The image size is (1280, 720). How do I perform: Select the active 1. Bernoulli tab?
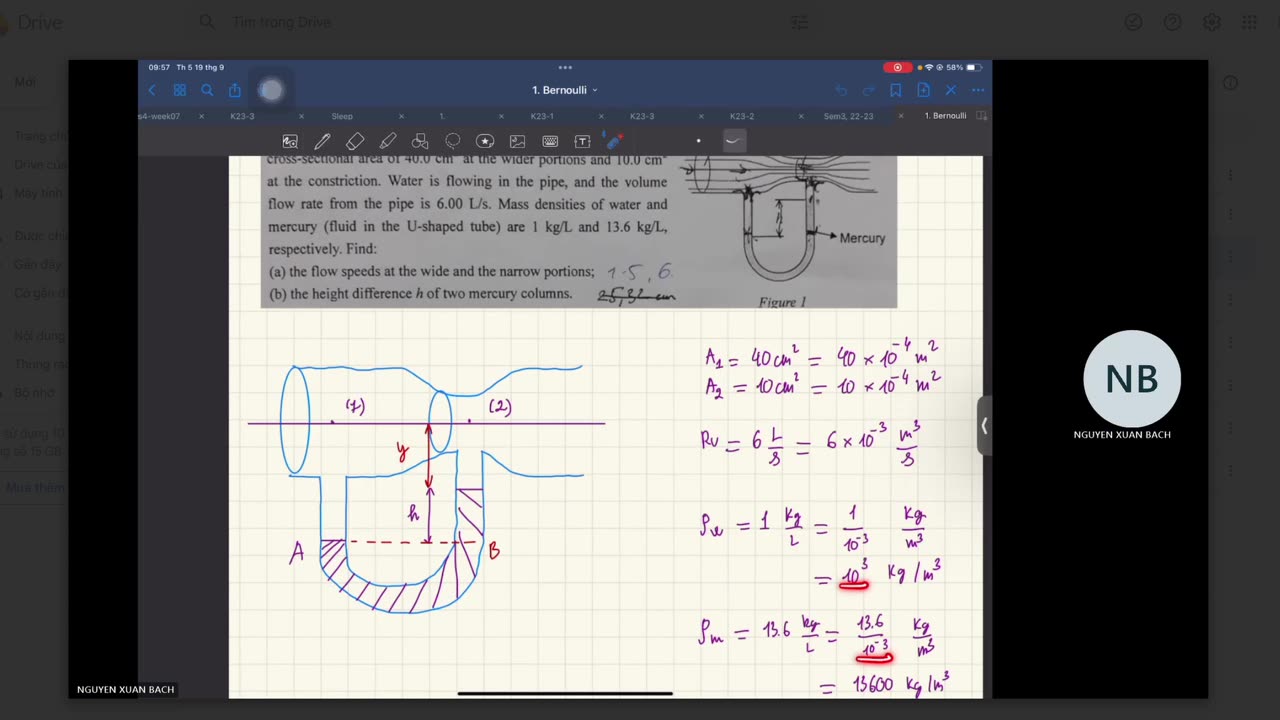(945, 116)
